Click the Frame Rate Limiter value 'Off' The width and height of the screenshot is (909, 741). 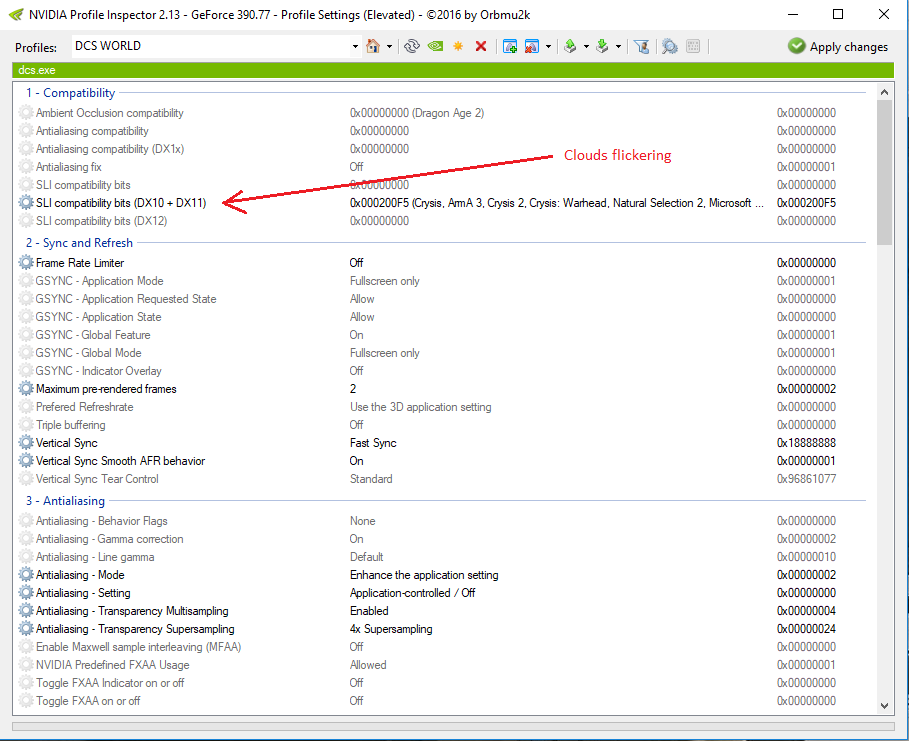click(x=356, y=263)
